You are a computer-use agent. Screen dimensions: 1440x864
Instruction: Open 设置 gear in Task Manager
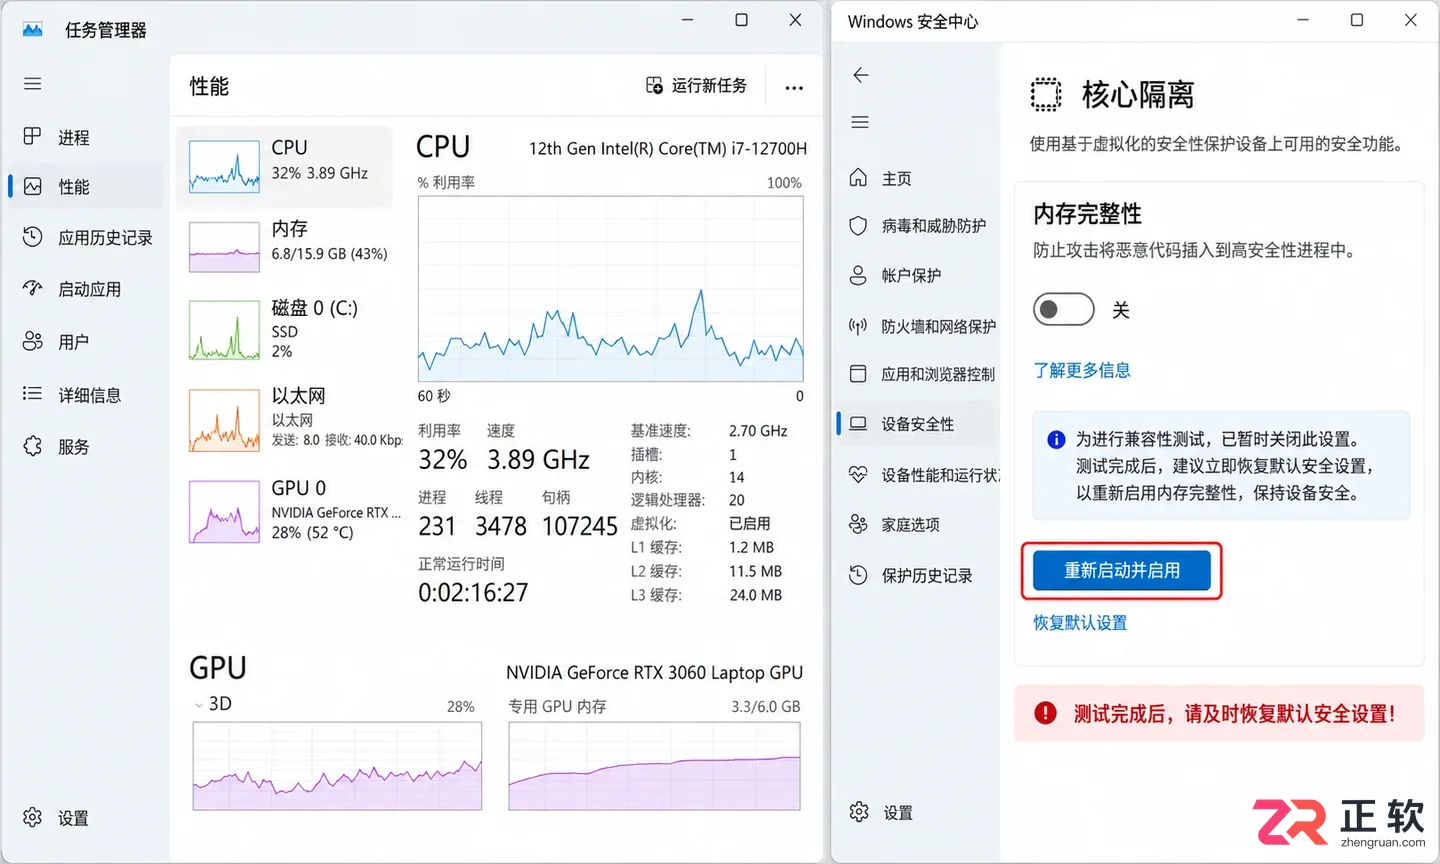[x=33, y=817]
